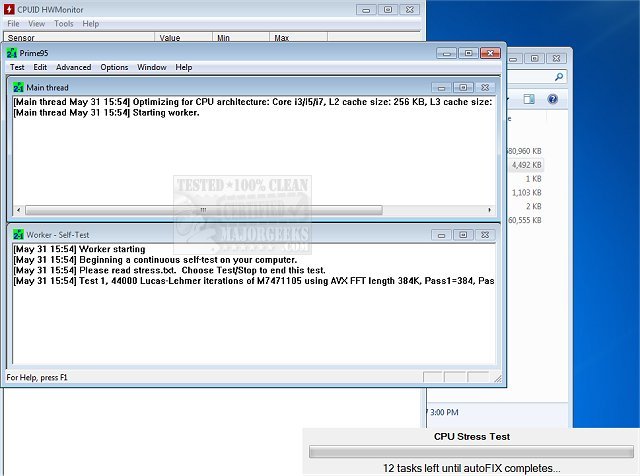Image resolution: width=640 pixels, height=476 pixels.
Task: Maximize the Prime95 main window
Action: [x=469, y=53]
